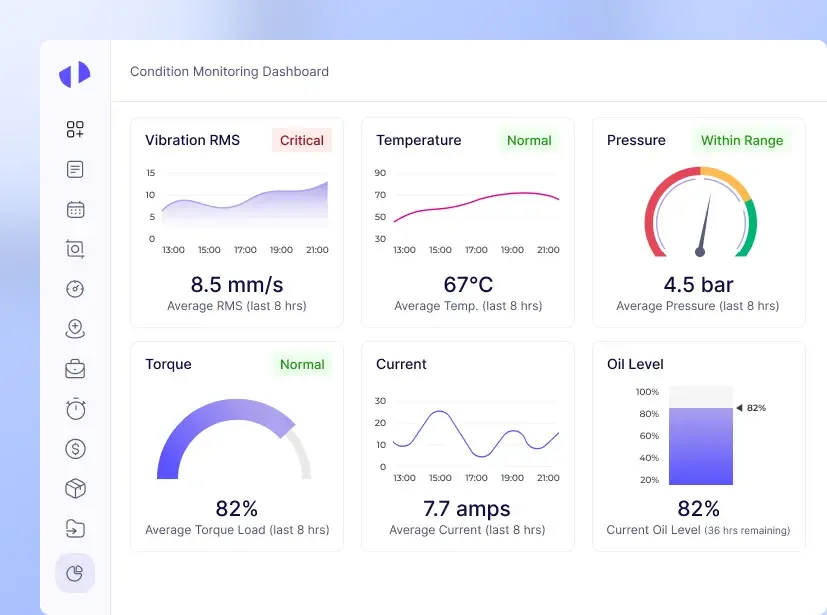Click the Critical status badge on Vibration RMS

302,140
